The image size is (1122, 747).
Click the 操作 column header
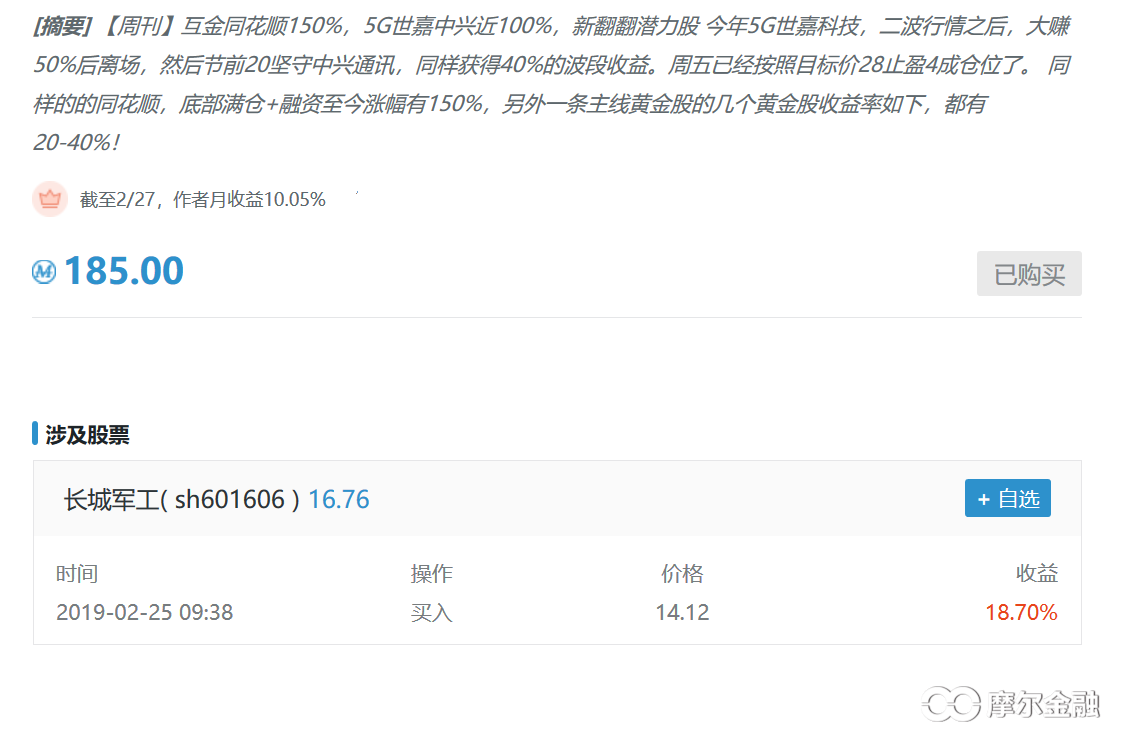(x=431, y=574)
